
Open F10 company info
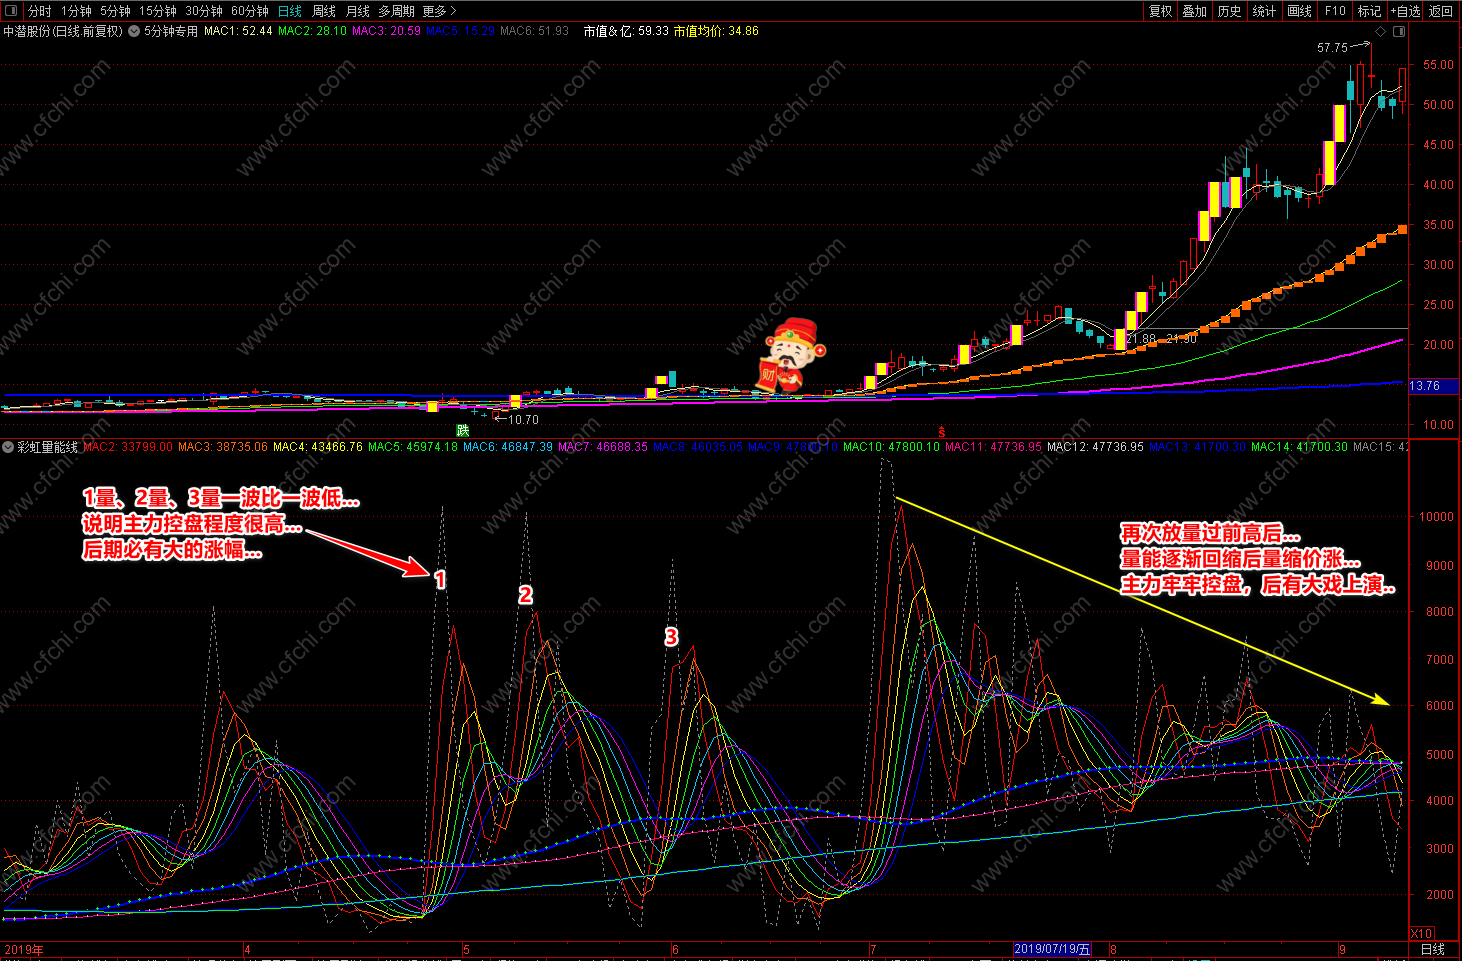pos(1335,11)
